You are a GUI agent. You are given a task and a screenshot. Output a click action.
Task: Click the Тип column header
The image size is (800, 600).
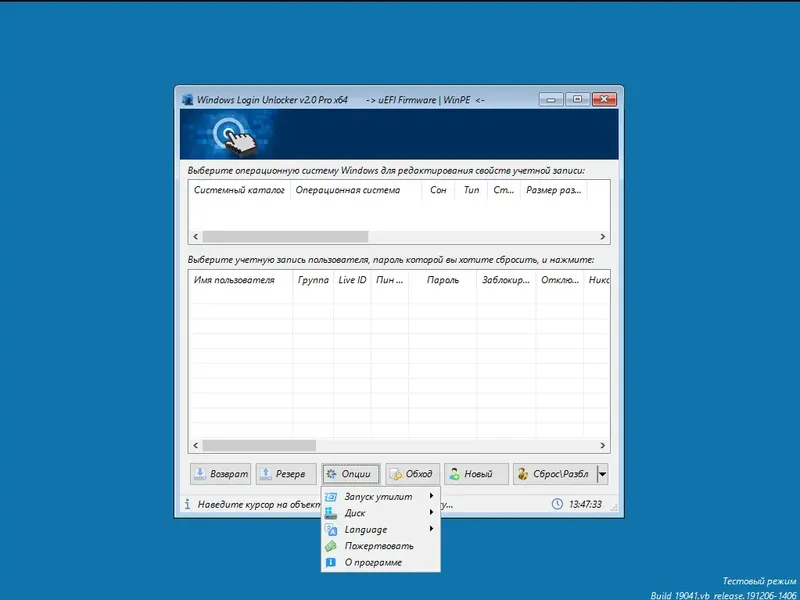tap(471, 190)
